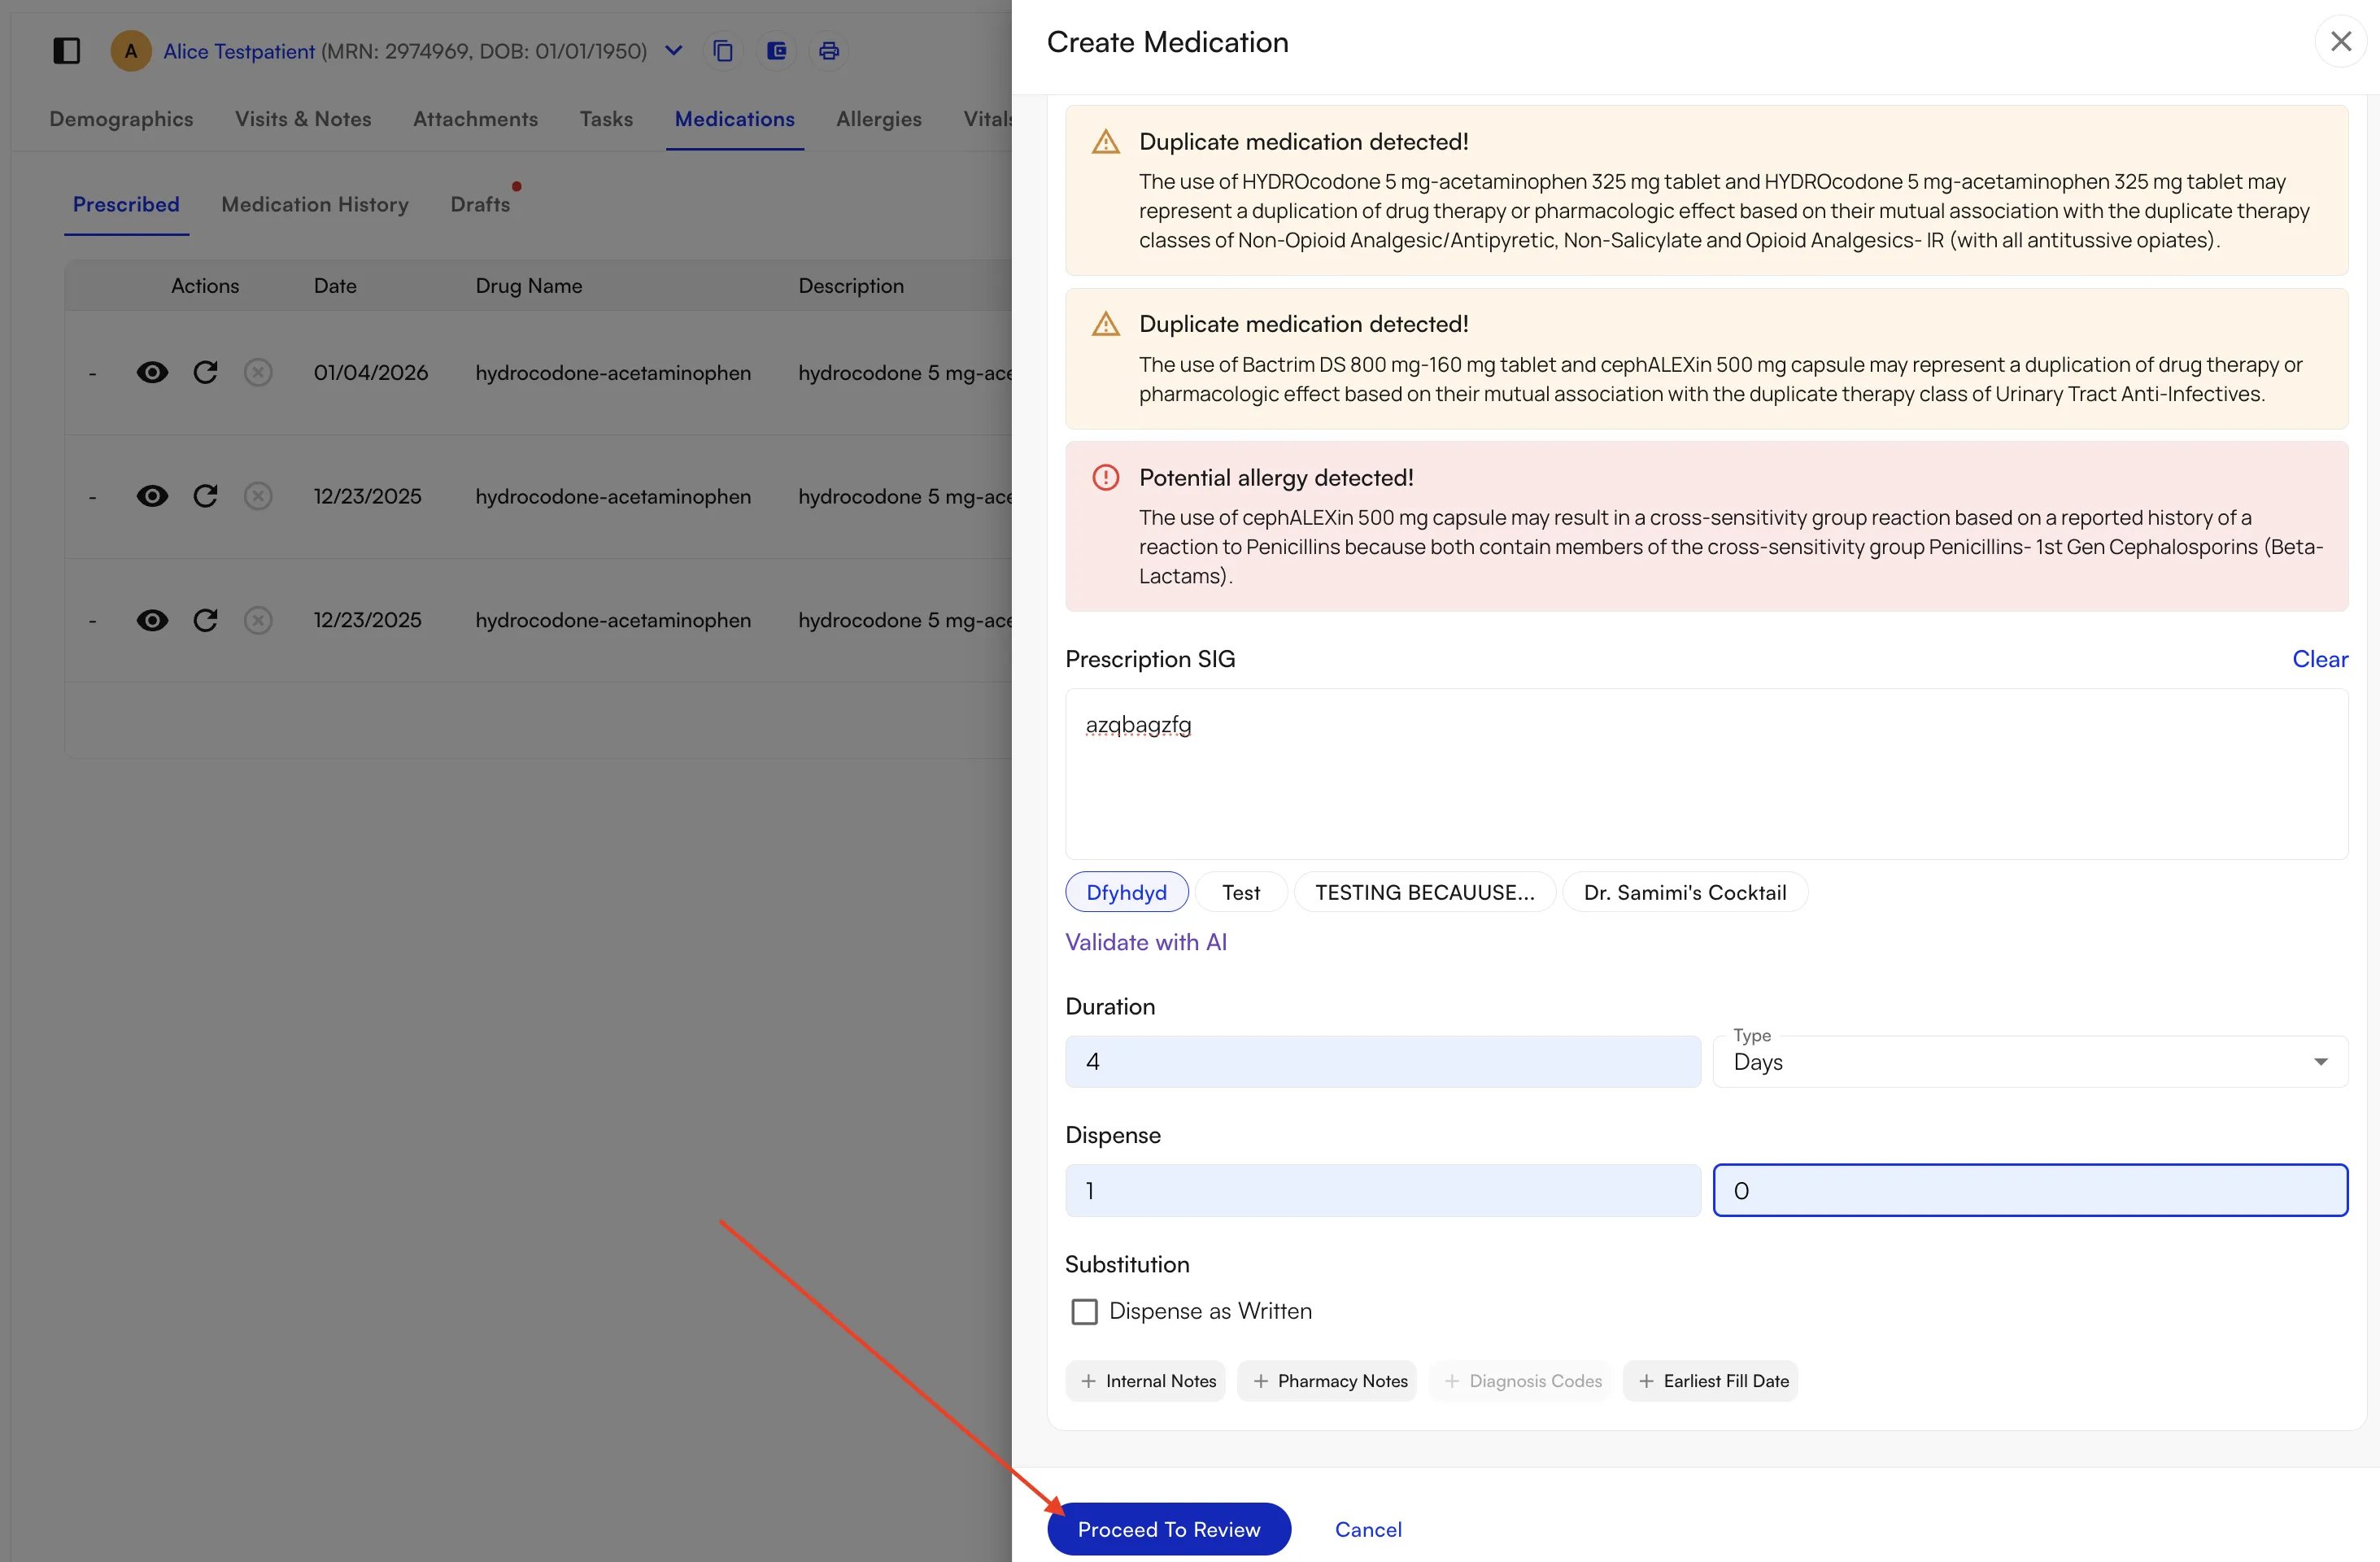Viewport: 2380px width, 1562px height.
Task: Click the Date column header
Action: coord(335,286)
